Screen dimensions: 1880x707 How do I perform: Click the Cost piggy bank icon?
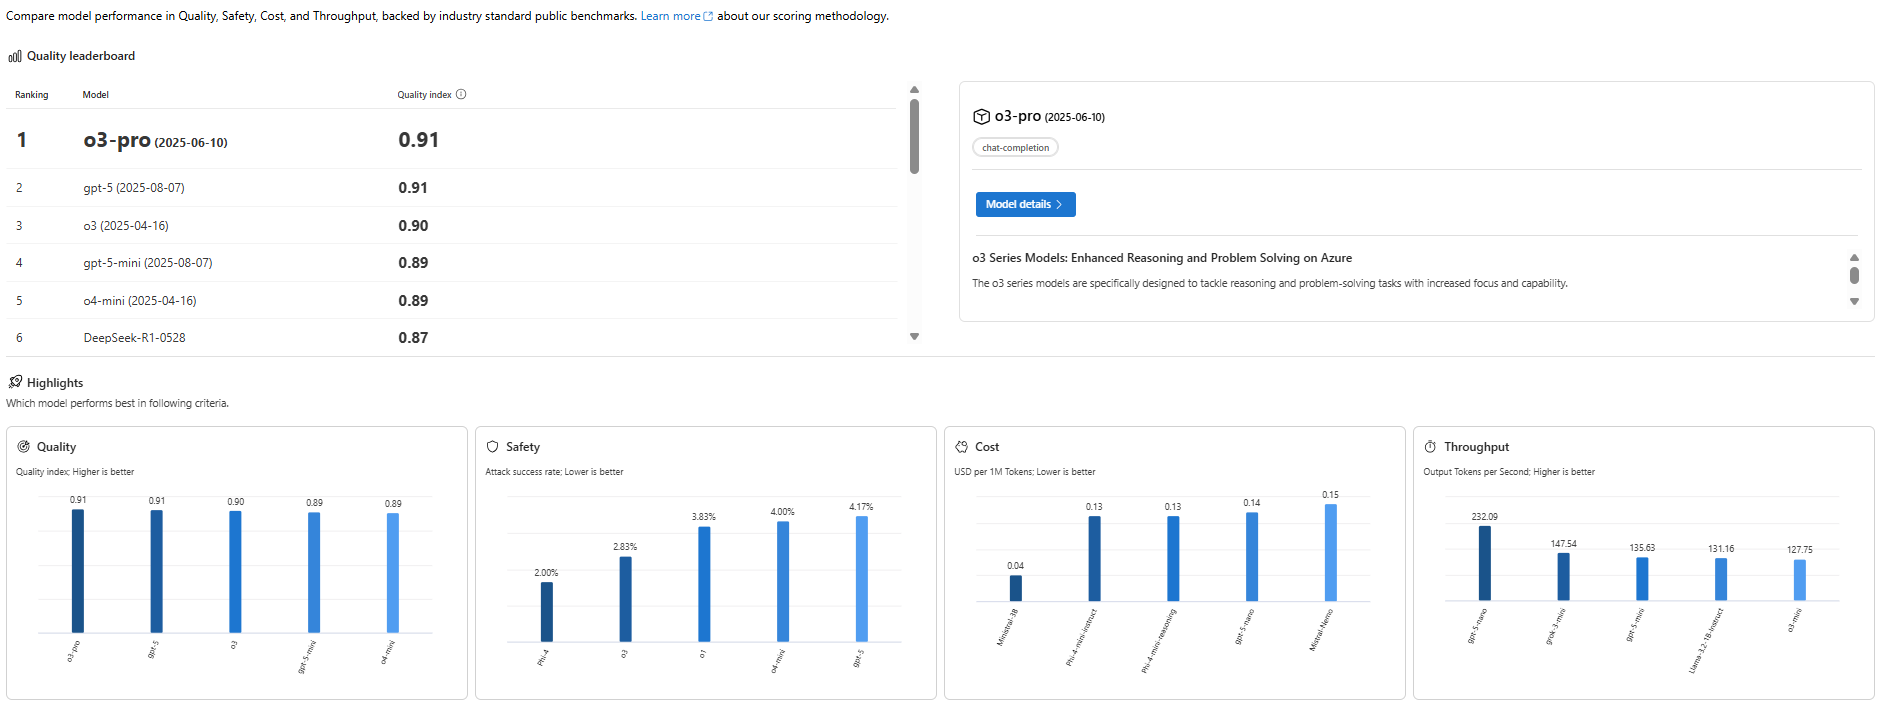(x=961, y=447)
